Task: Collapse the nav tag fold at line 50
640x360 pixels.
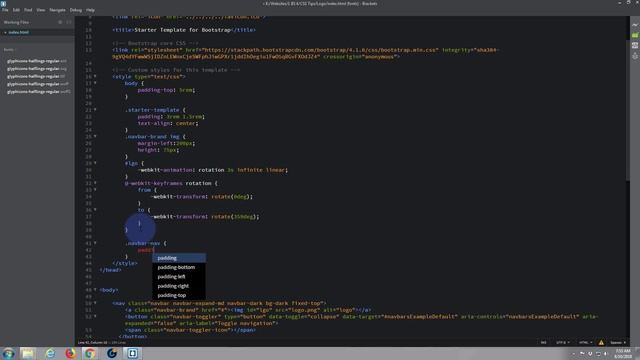Action: (x=96, y=303)
